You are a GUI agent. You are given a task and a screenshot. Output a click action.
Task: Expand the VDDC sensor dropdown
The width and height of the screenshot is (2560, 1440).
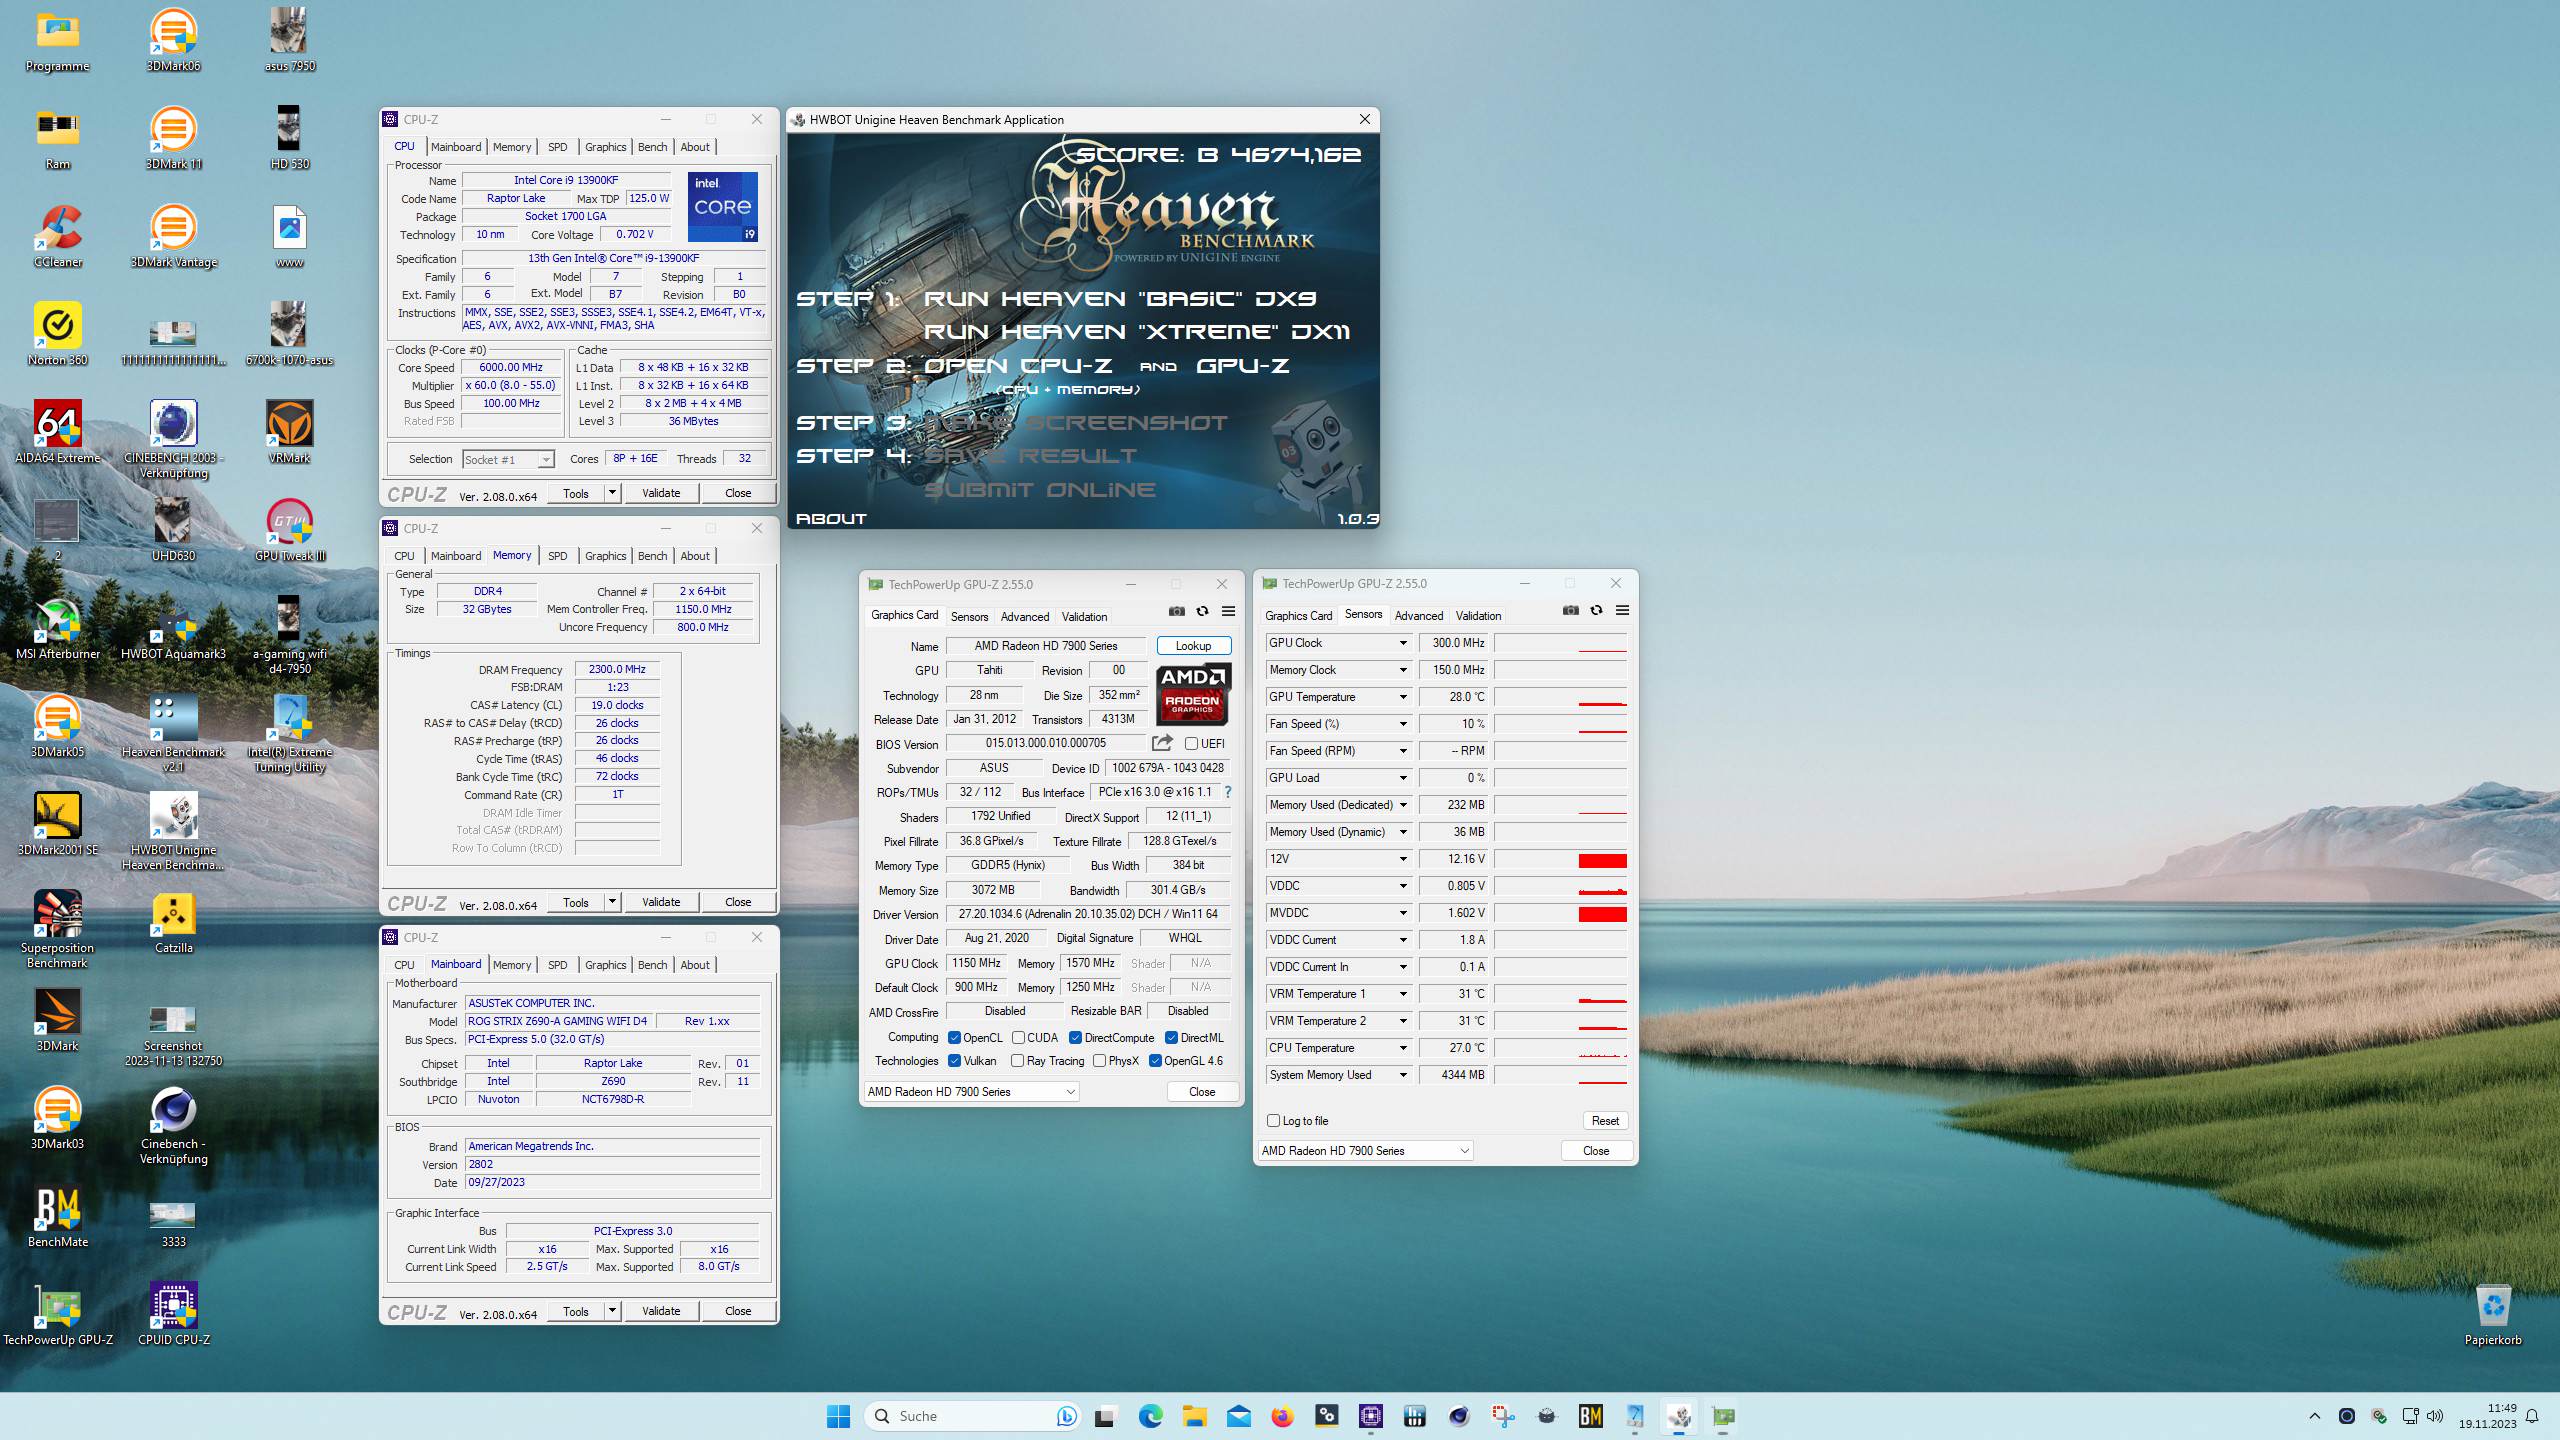(x=1402, y=886)
